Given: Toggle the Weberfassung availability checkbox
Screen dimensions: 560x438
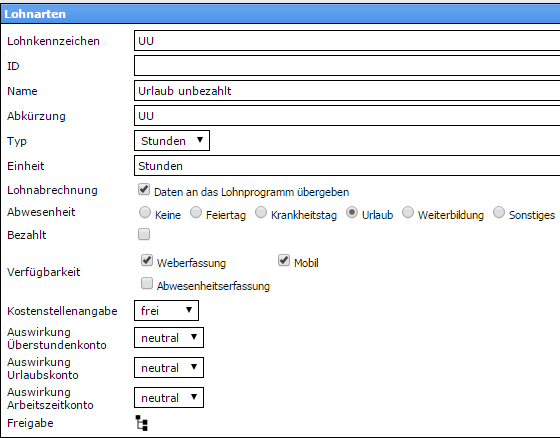Looking at the screenshot, I should [147, 260].
